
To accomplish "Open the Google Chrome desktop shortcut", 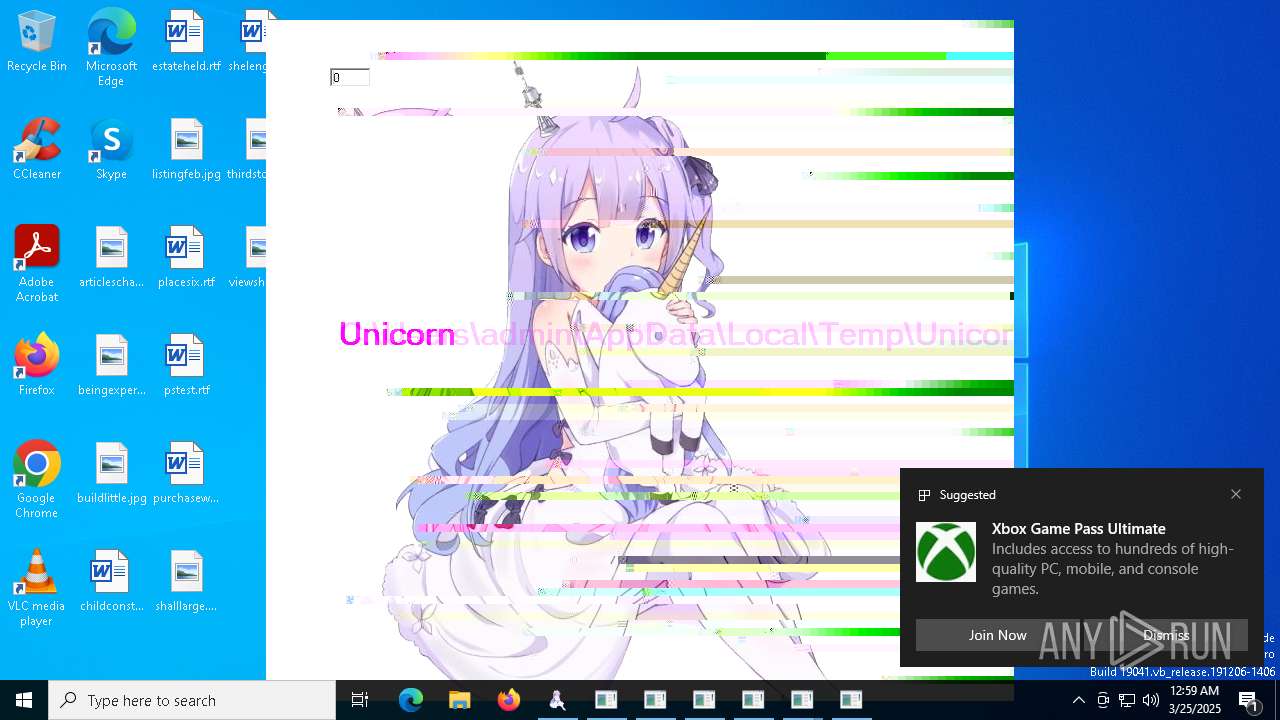I will point(37,480).
